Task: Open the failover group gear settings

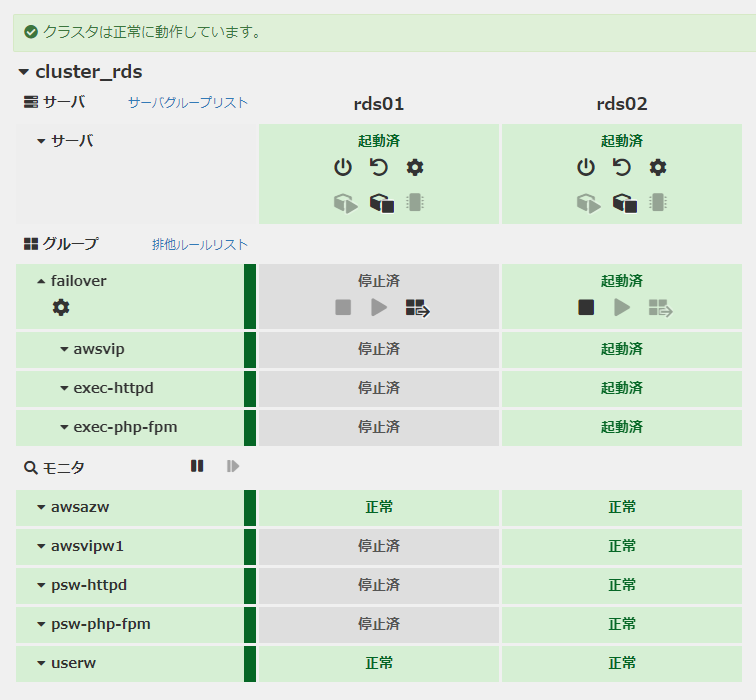Action: 61,308
